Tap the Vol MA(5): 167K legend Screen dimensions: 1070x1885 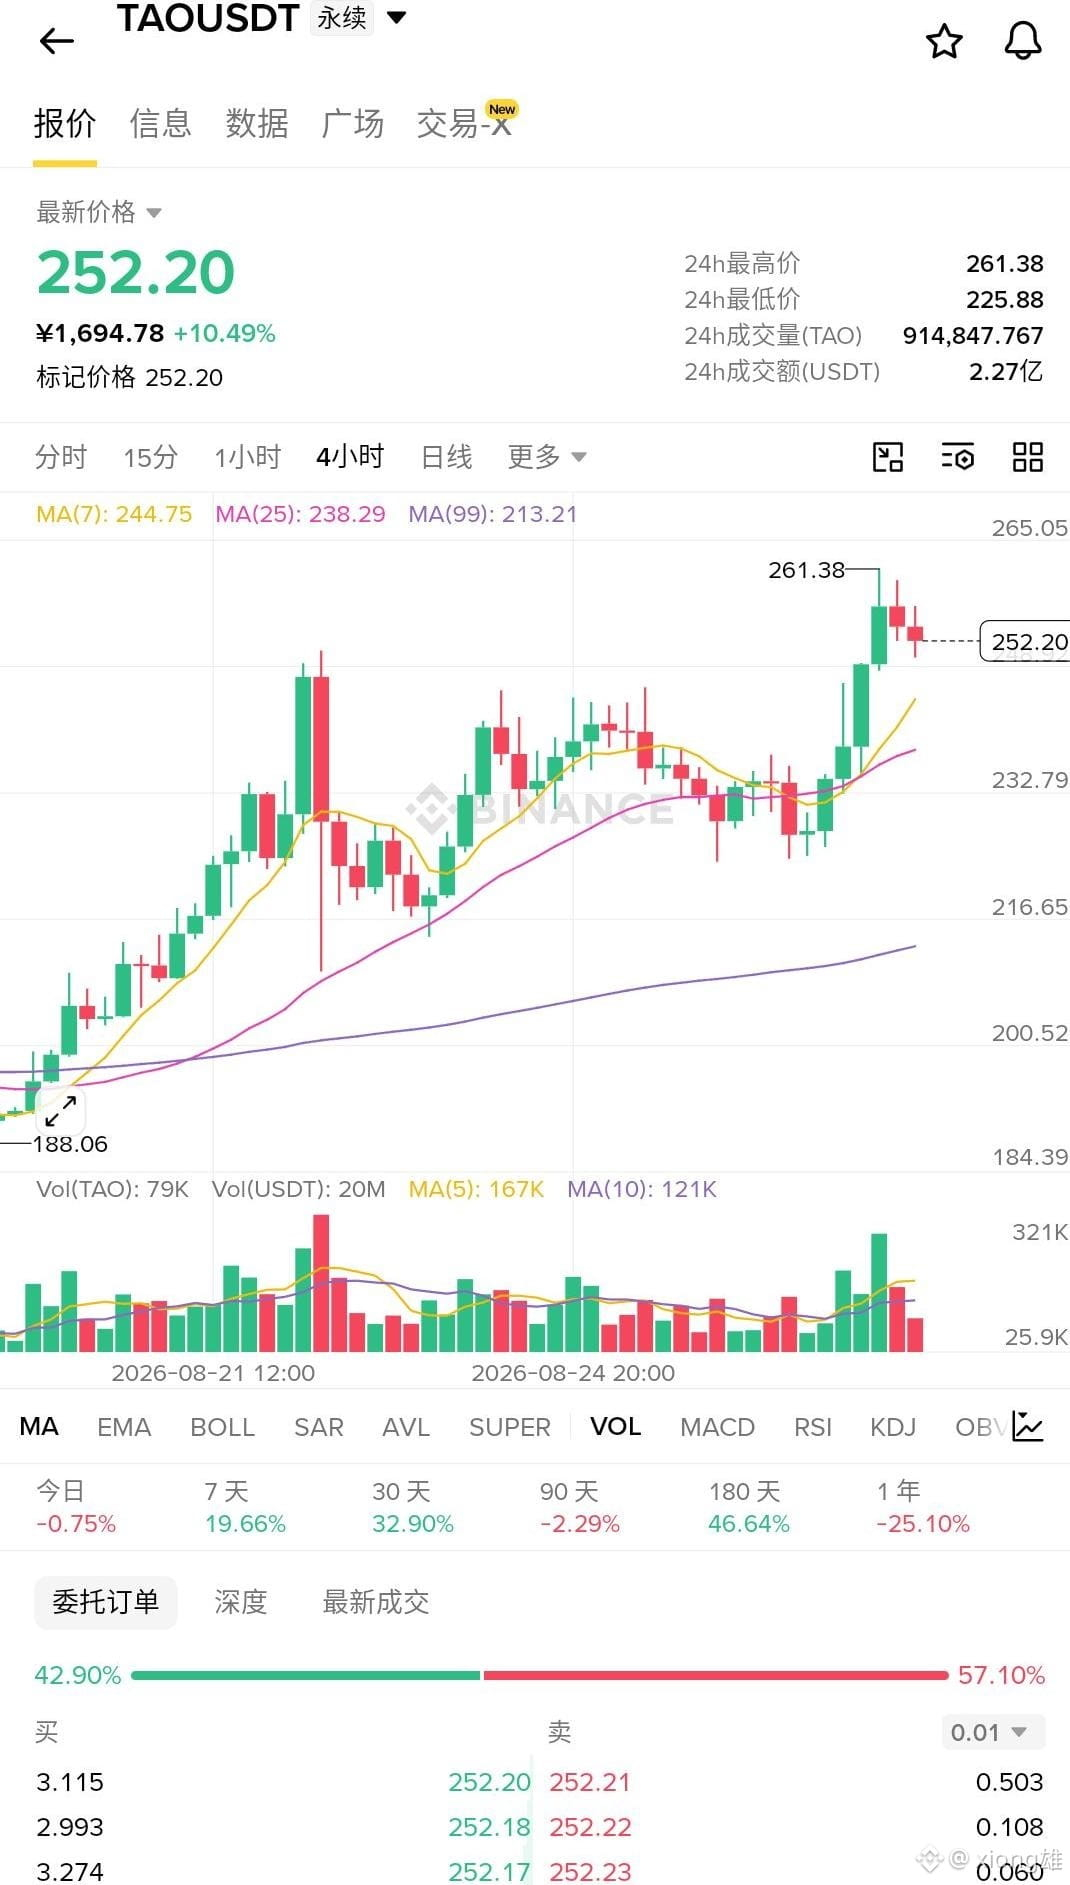(476, 1189)
